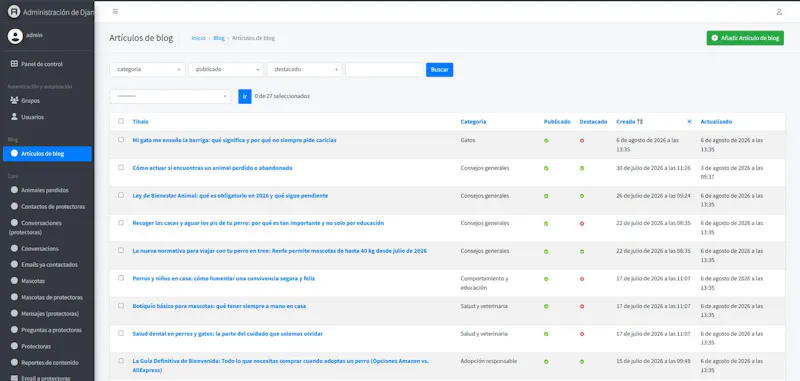The image size is (800, 381).
Task: Sort by the Título column header
Action: pyautogui.click(x=140, y=122)
